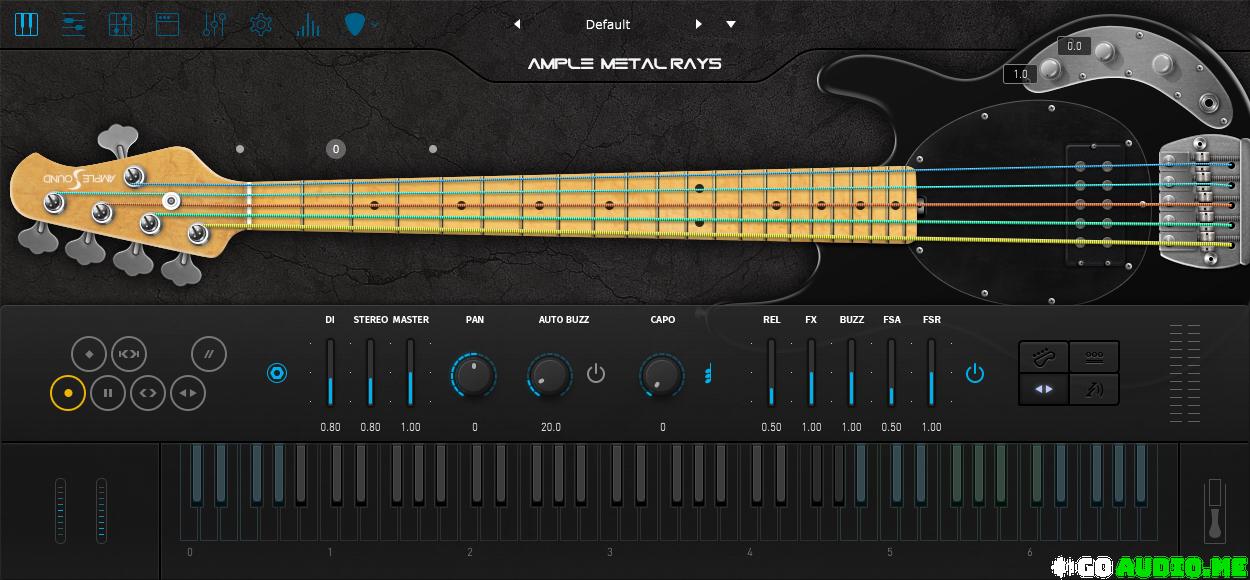Click the AUTO BUZZ knob

click(550, 375)
